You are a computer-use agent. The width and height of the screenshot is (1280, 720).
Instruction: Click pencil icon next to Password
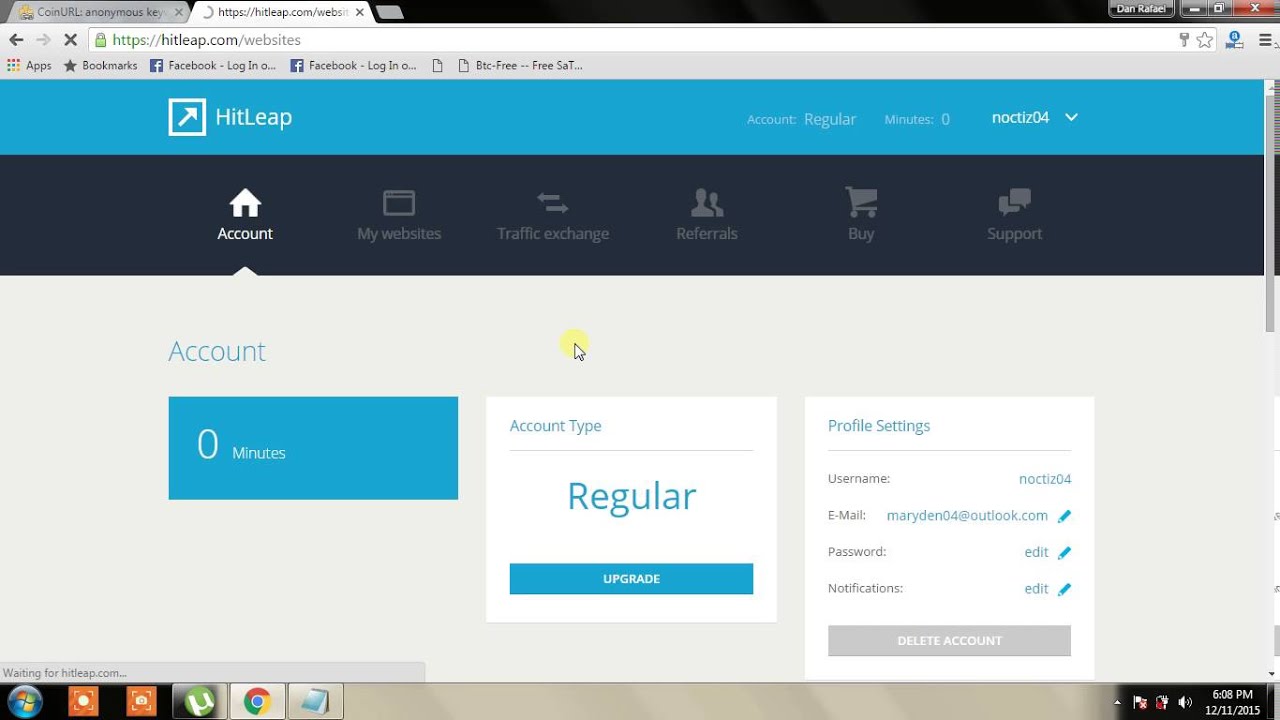point(1064,552)
